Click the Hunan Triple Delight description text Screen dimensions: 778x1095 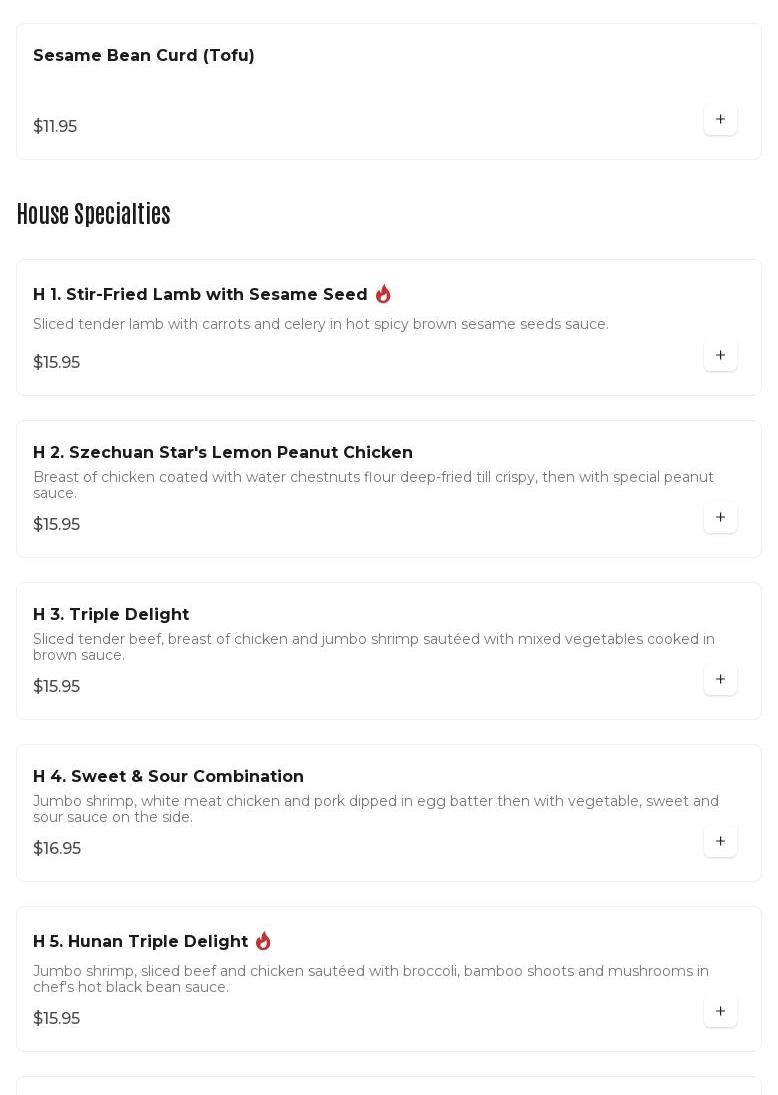371,978
